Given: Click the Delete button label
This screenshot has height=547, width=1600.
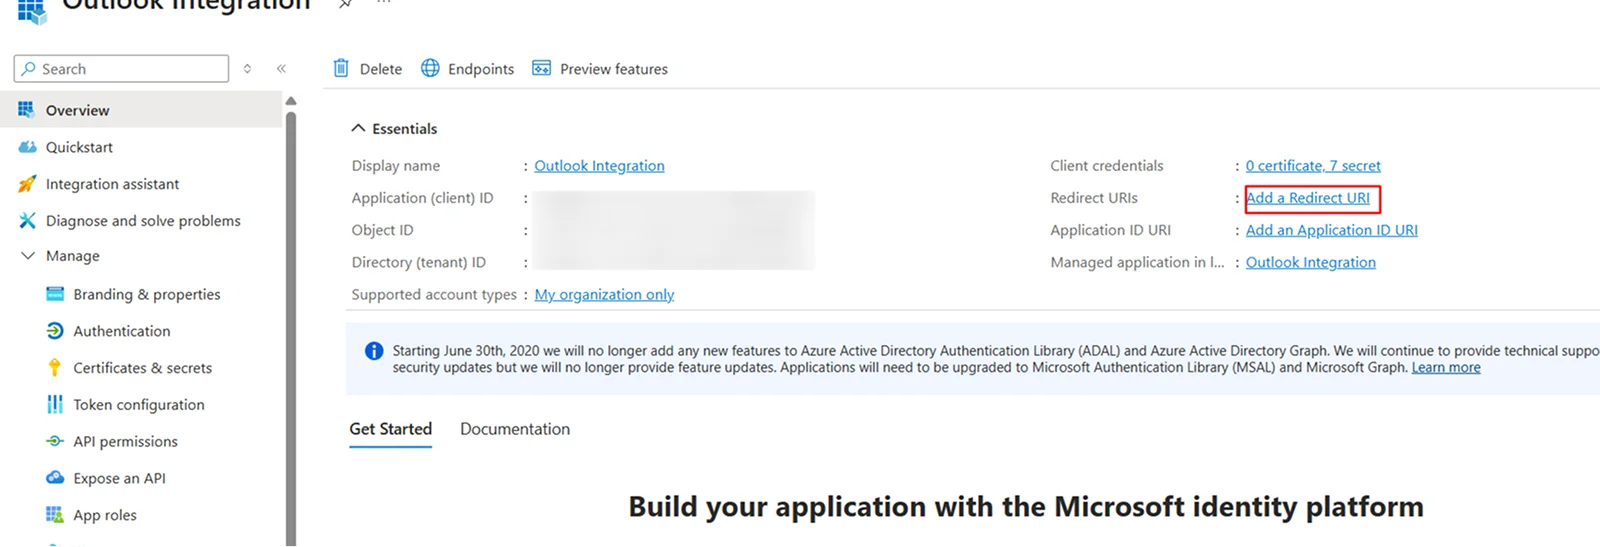Looking at the screenshot, I should coord(381,69).
